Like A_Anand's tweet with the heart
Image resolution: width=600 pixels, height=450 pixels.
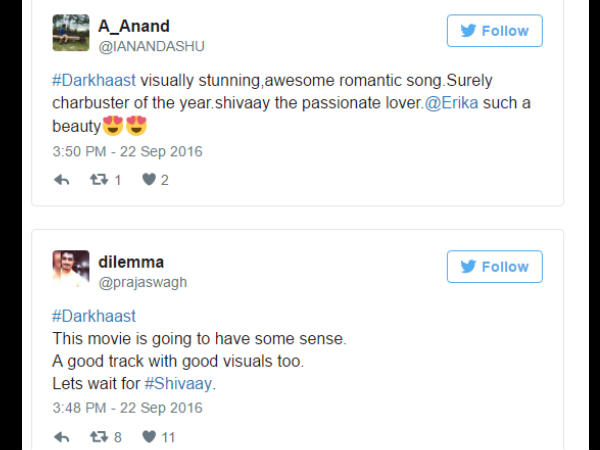(x=148, y=180)
